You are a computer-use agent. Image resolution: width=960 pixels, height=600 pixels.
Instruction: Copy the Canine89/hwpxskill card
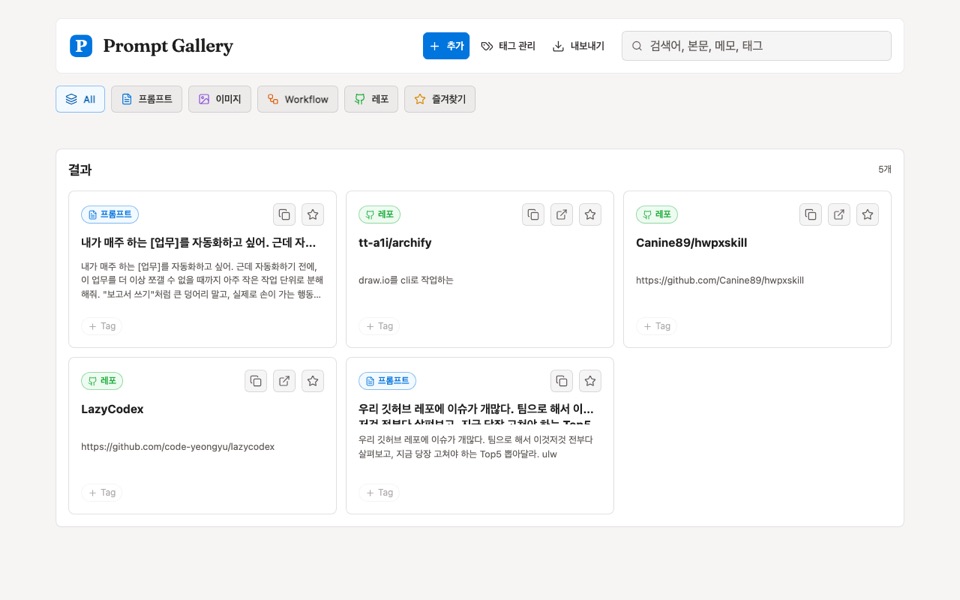point(811,214)
